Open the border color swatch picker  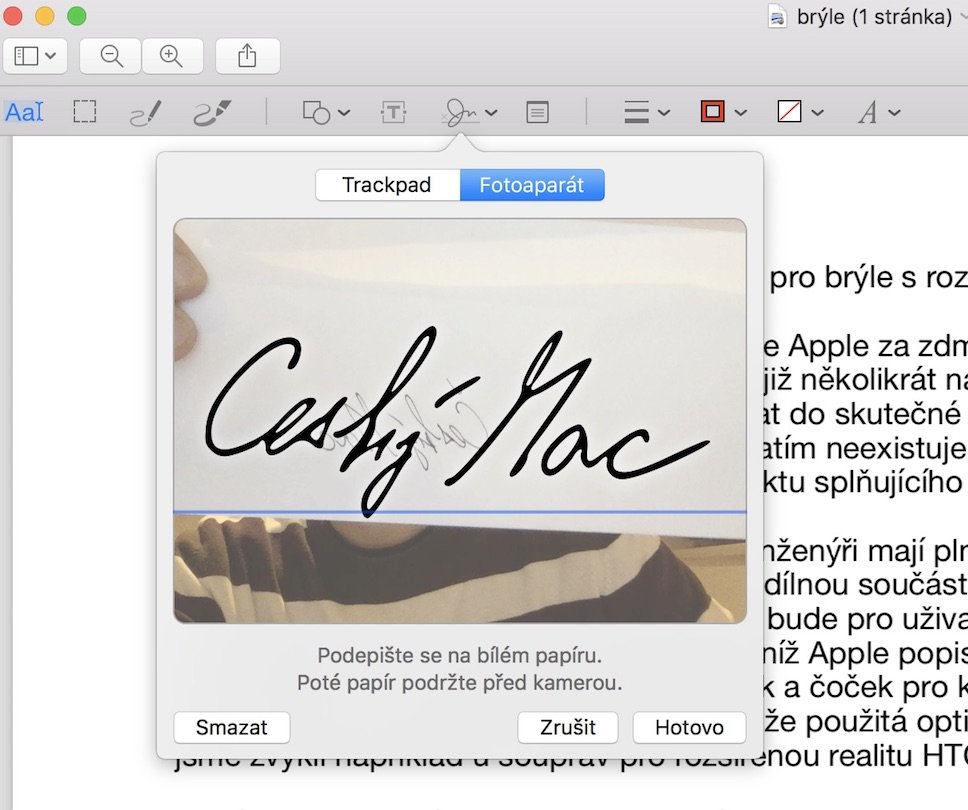coord(724,113)
